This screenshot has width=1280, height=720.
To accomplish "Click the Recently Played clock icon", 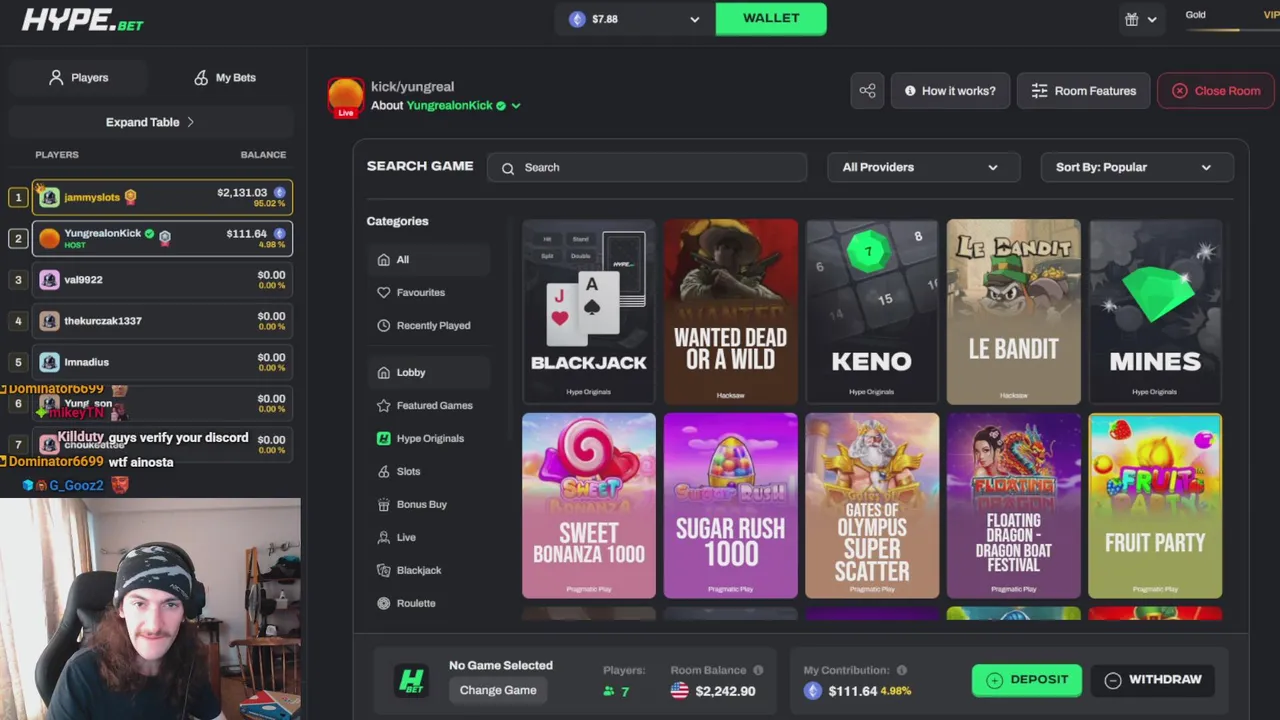I will click(383, 326).
